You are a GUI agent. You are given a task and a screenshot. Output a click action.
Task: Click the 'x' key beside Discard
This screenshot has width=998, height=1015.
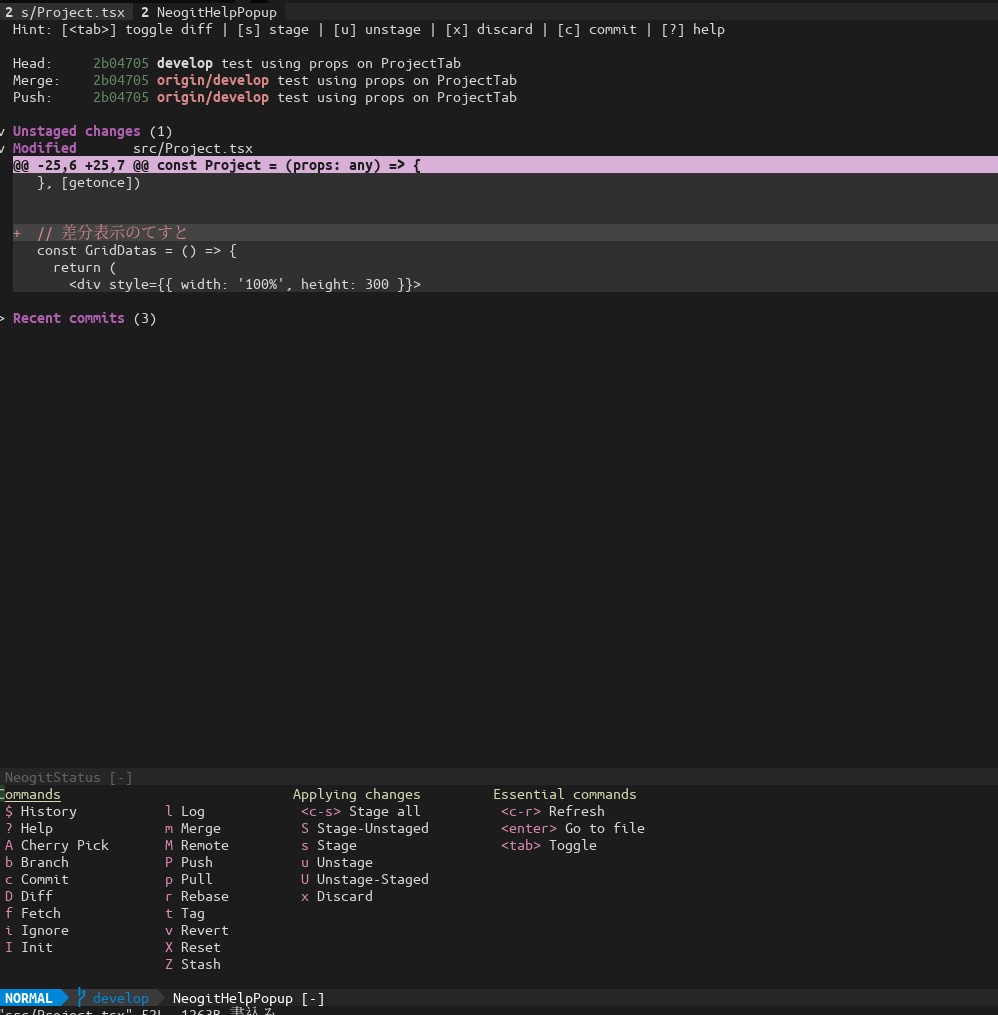[x=305, y=897]
